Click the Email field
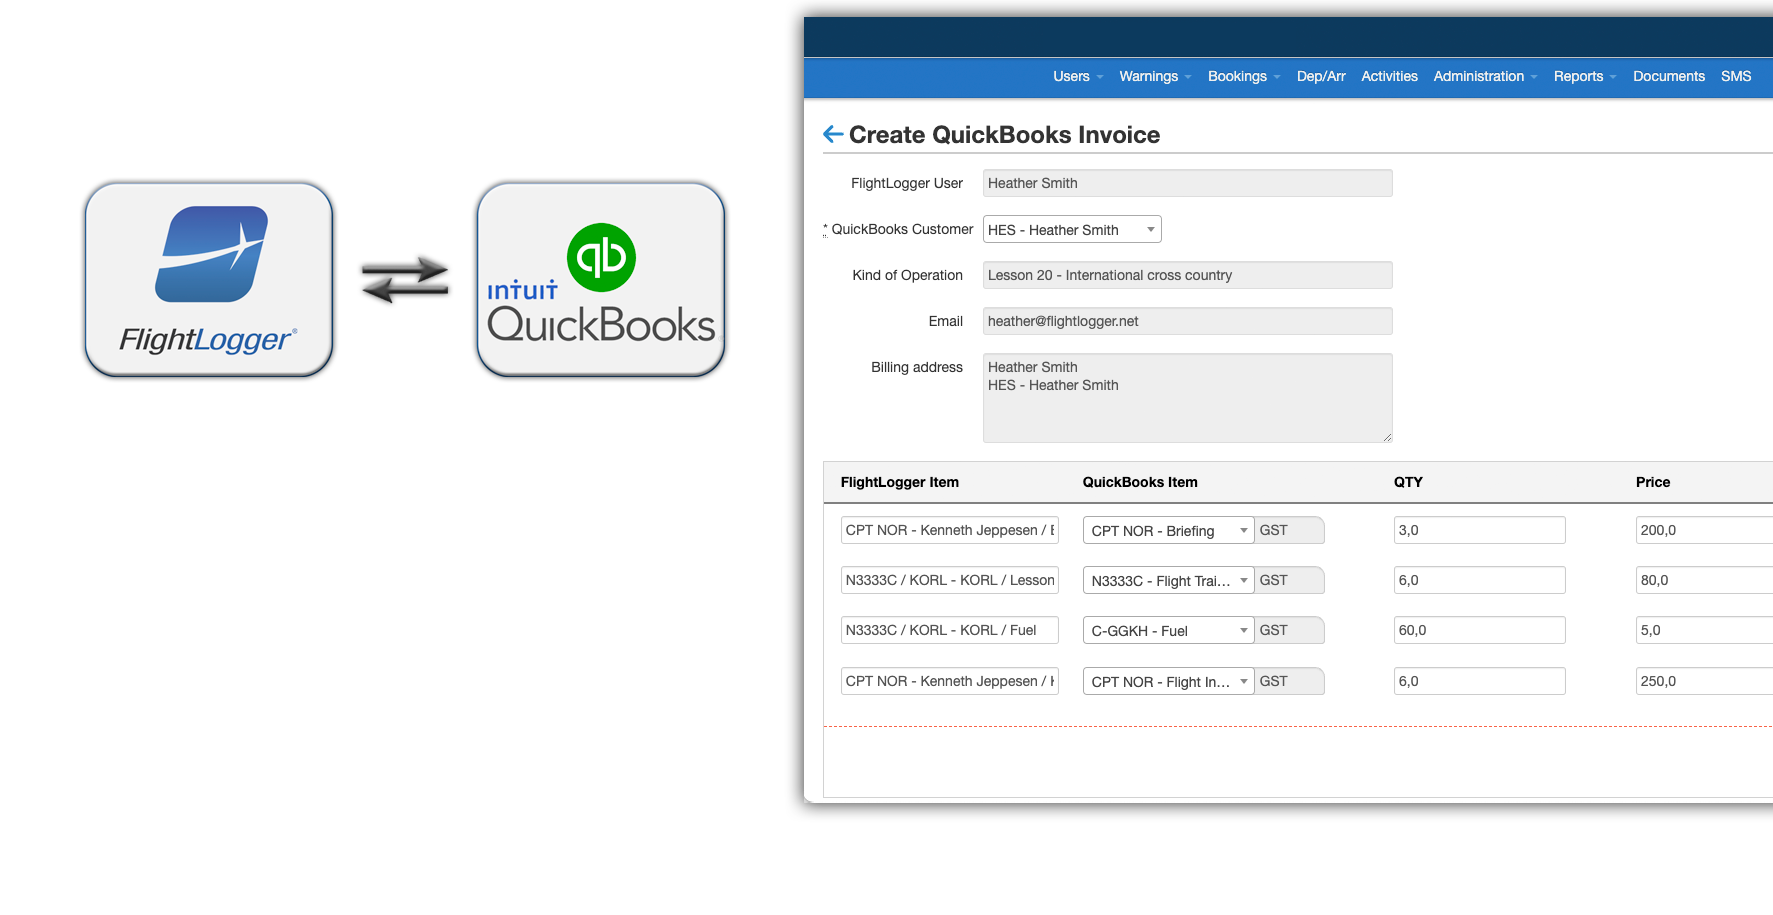 [x=1188, y=321]
